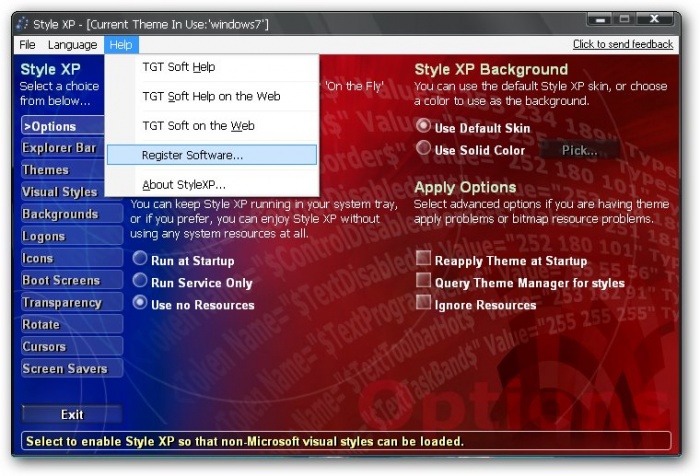Open the Language menu
The image size is (700, 476).
[x=72, y=45]
